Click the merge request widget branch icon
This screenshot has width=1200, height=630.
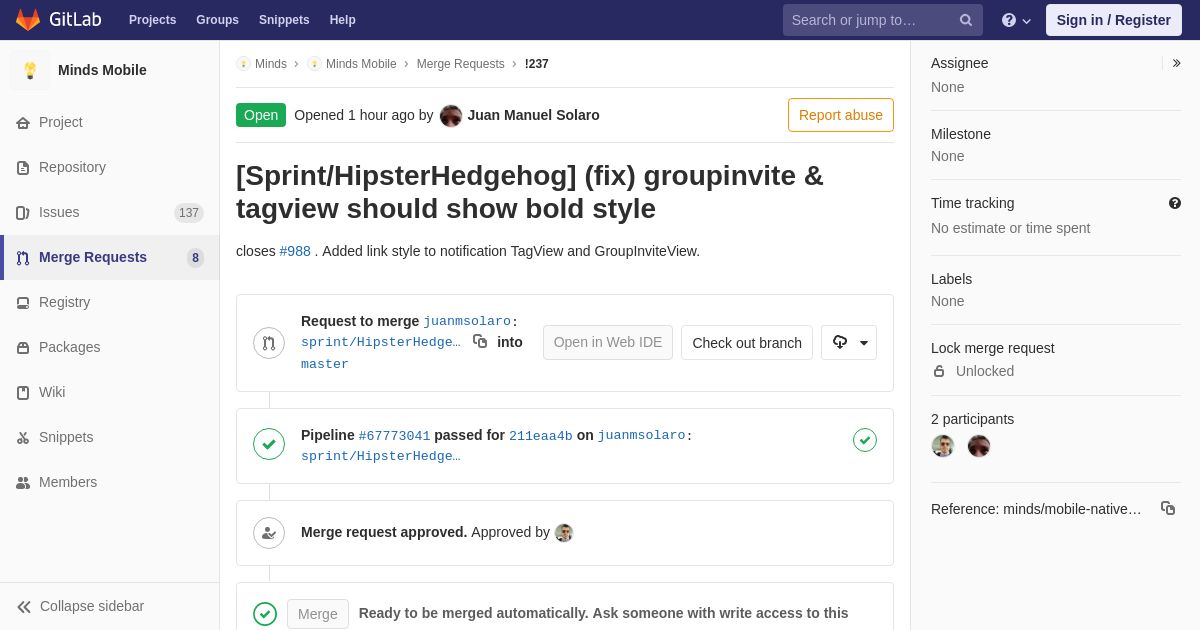269,343
